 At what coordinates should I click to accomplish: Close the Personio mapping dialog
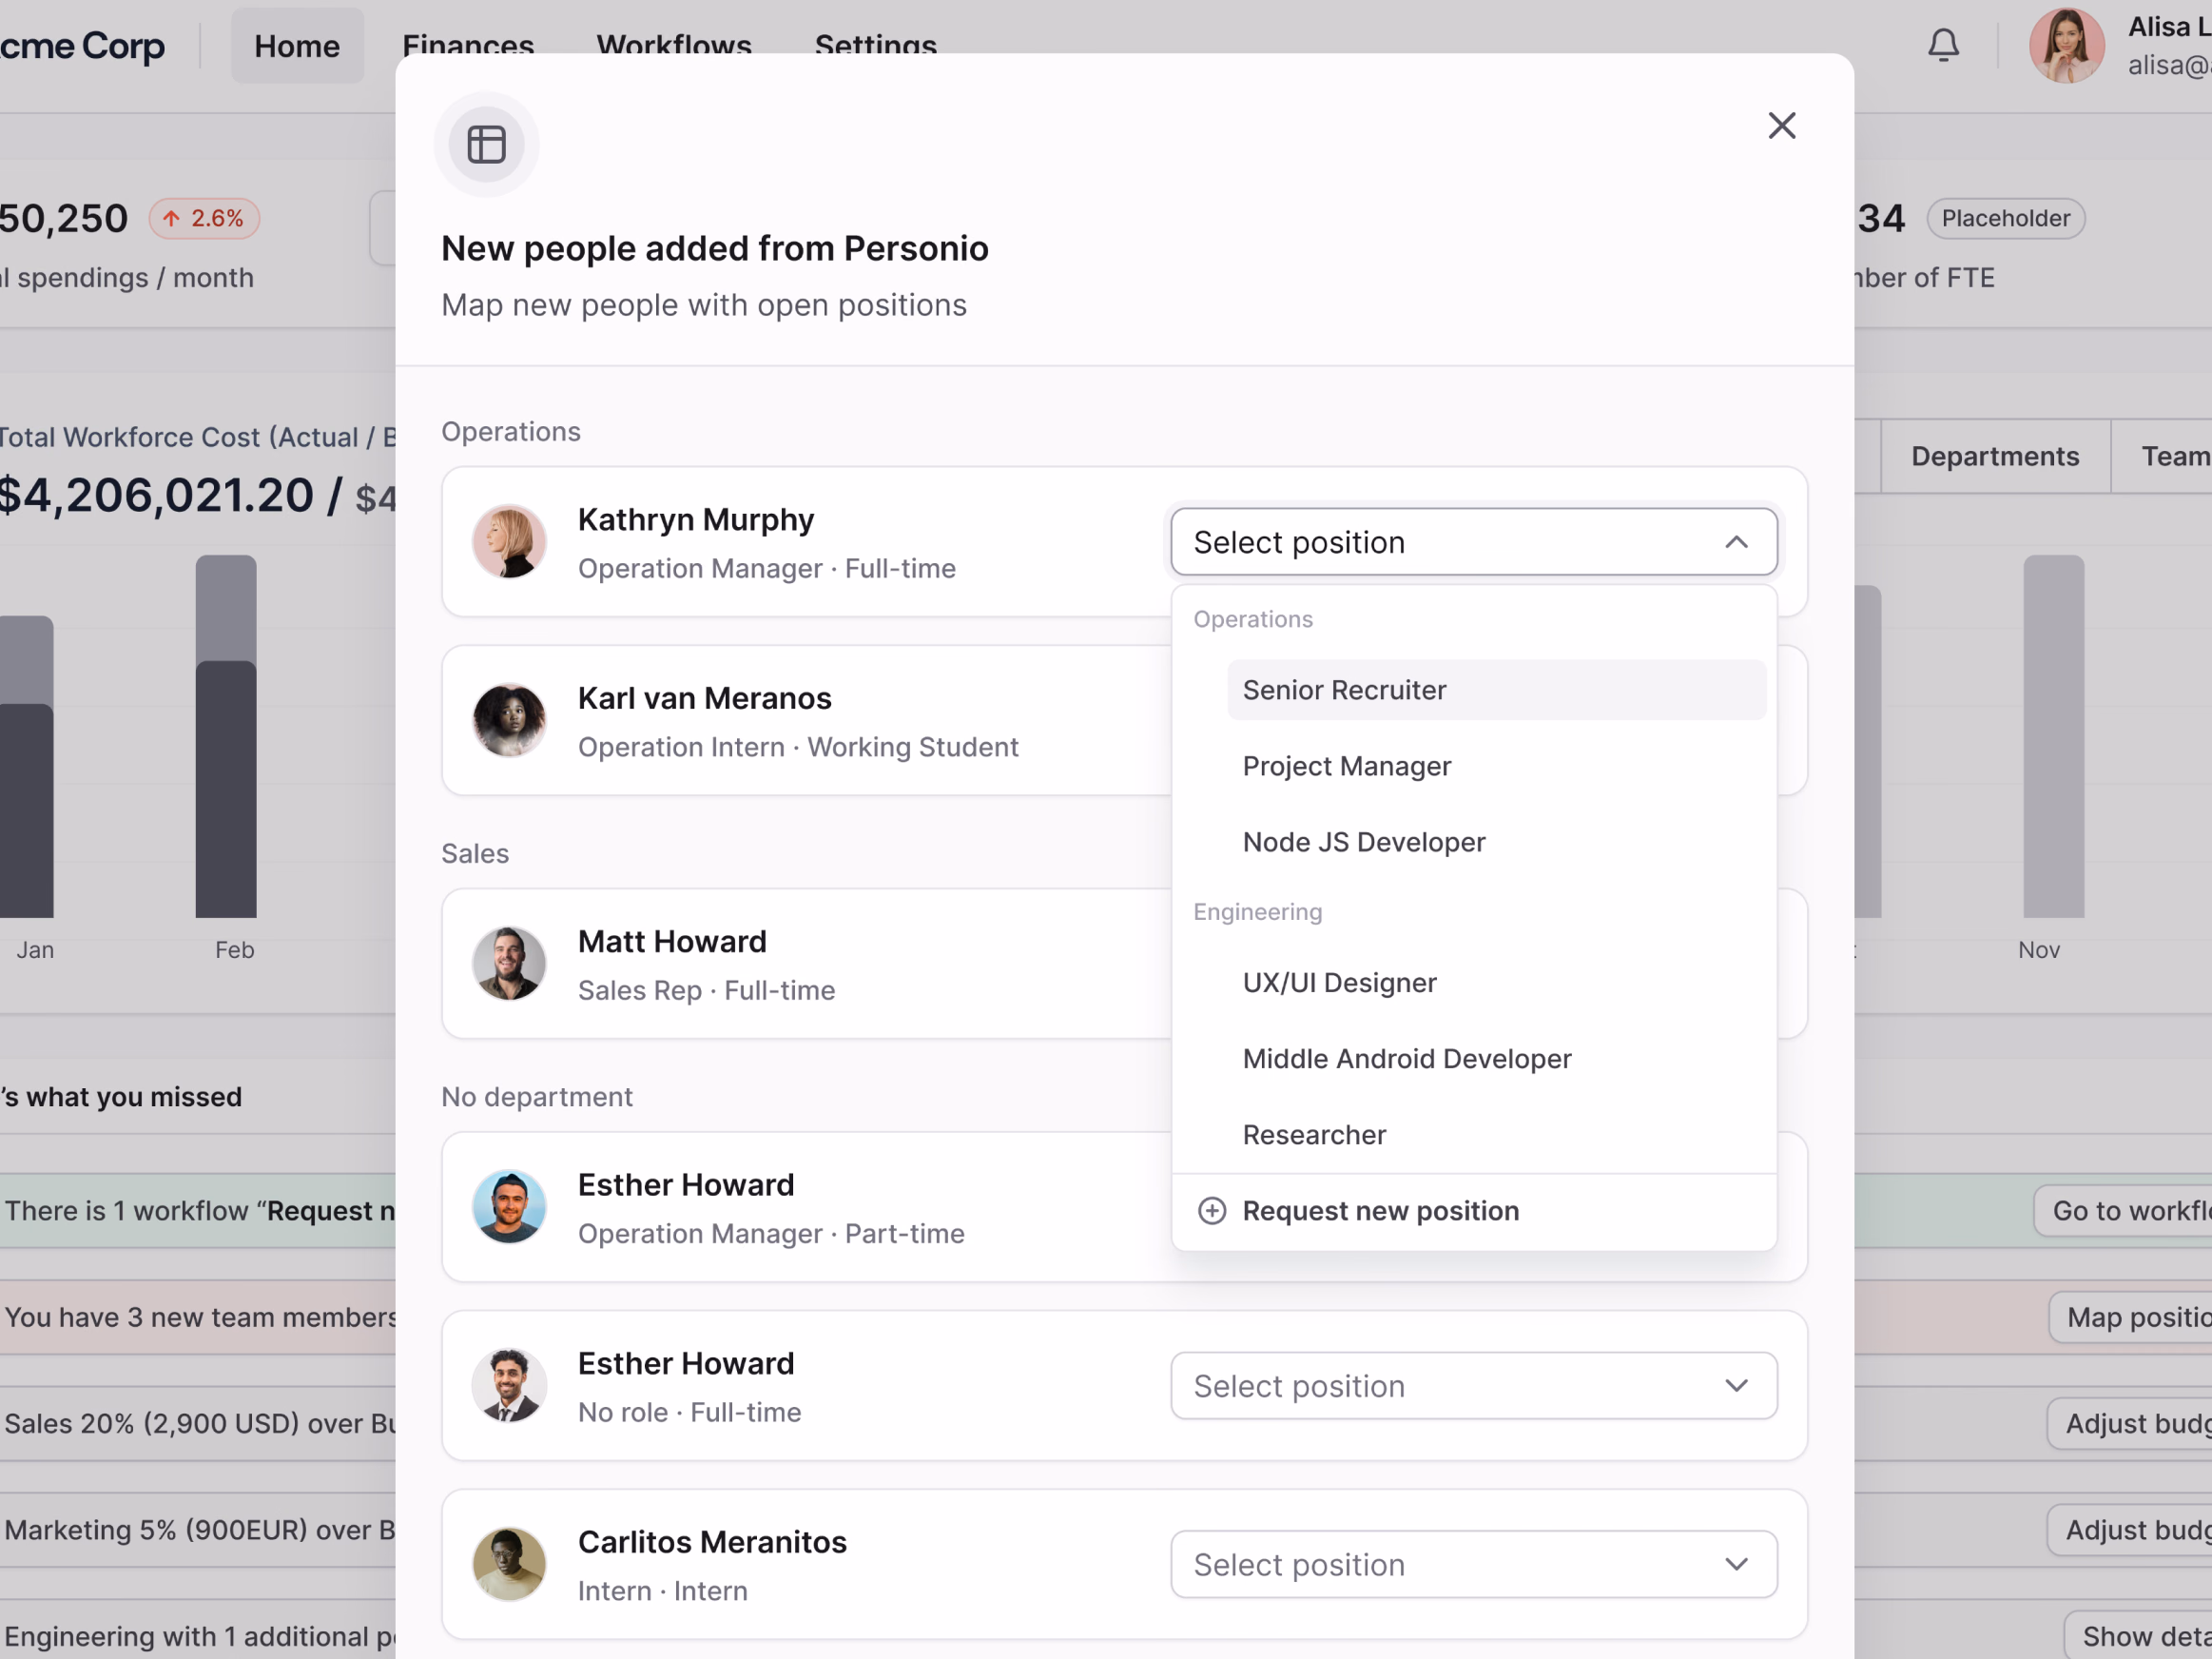pyautogui.click(x=1781, y=126)
